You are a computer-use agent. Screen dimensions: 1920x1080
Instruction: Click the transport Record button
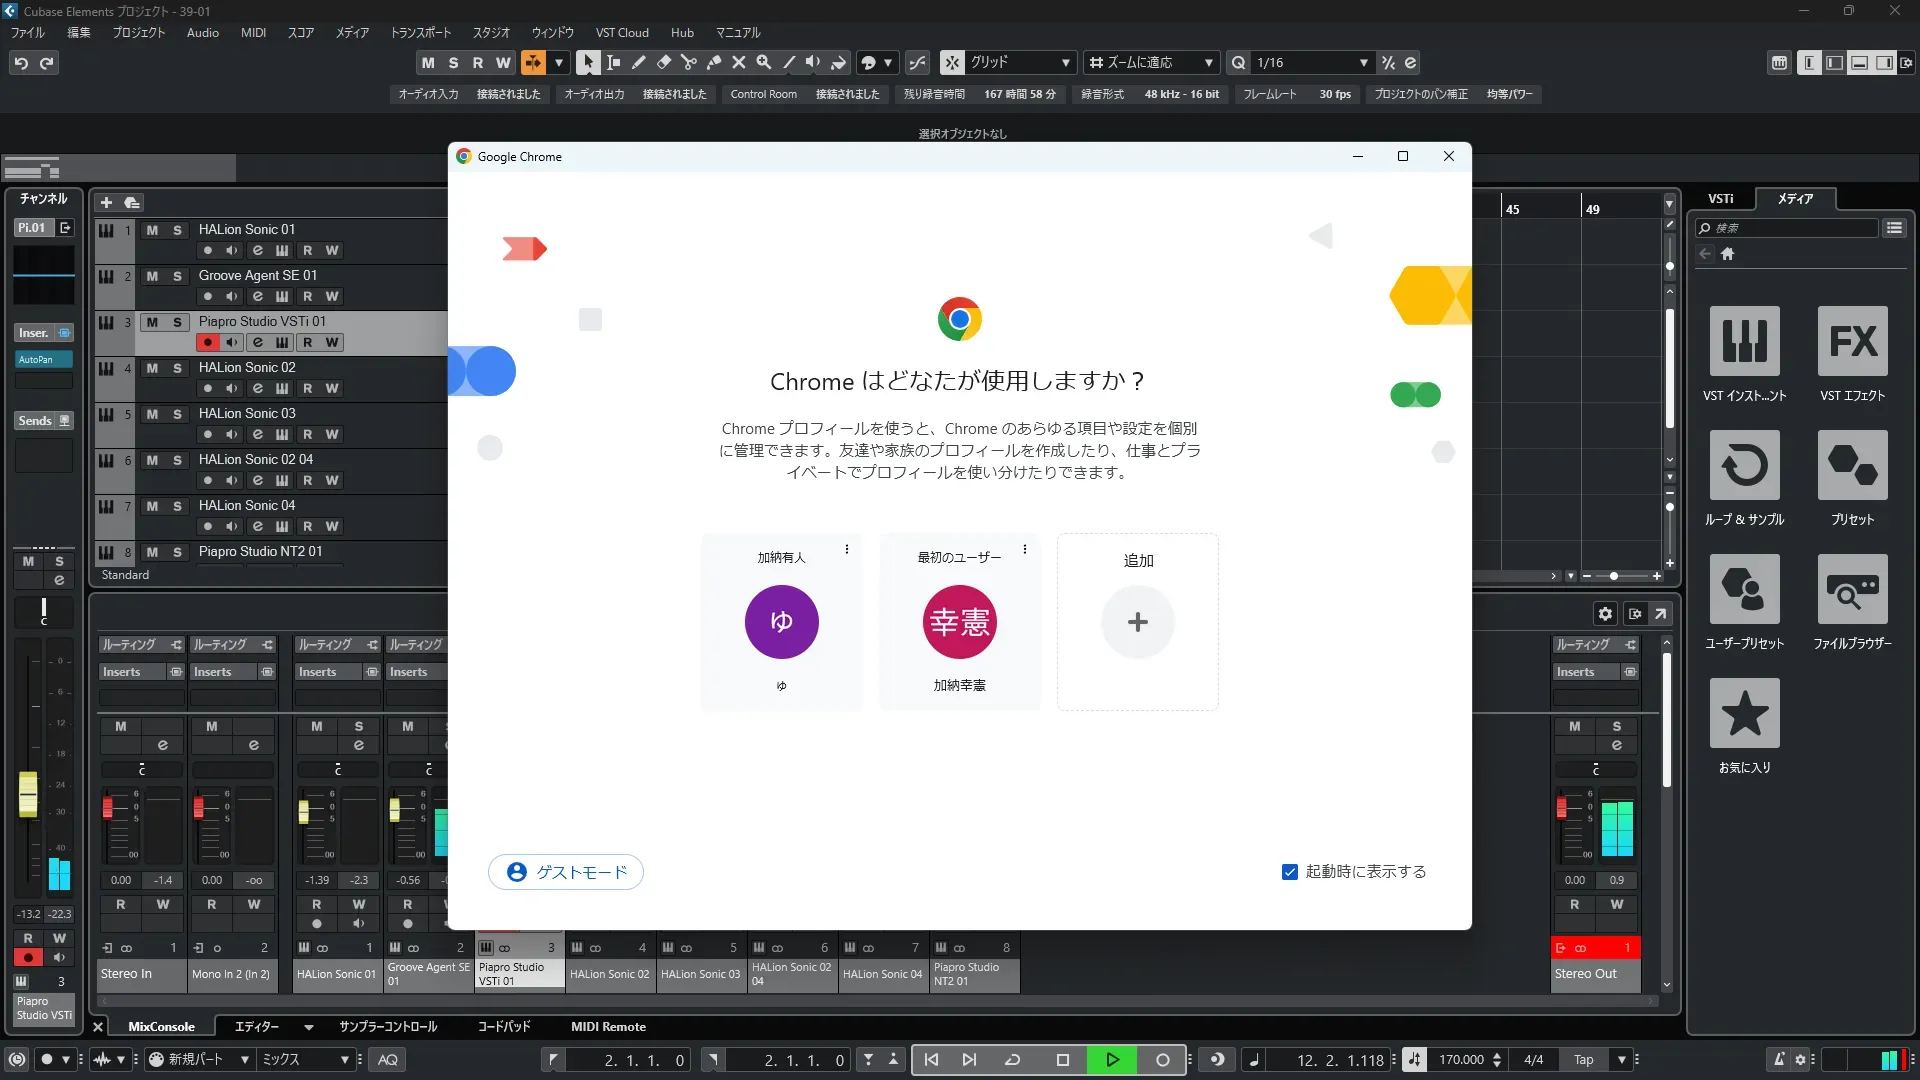1162,1060
